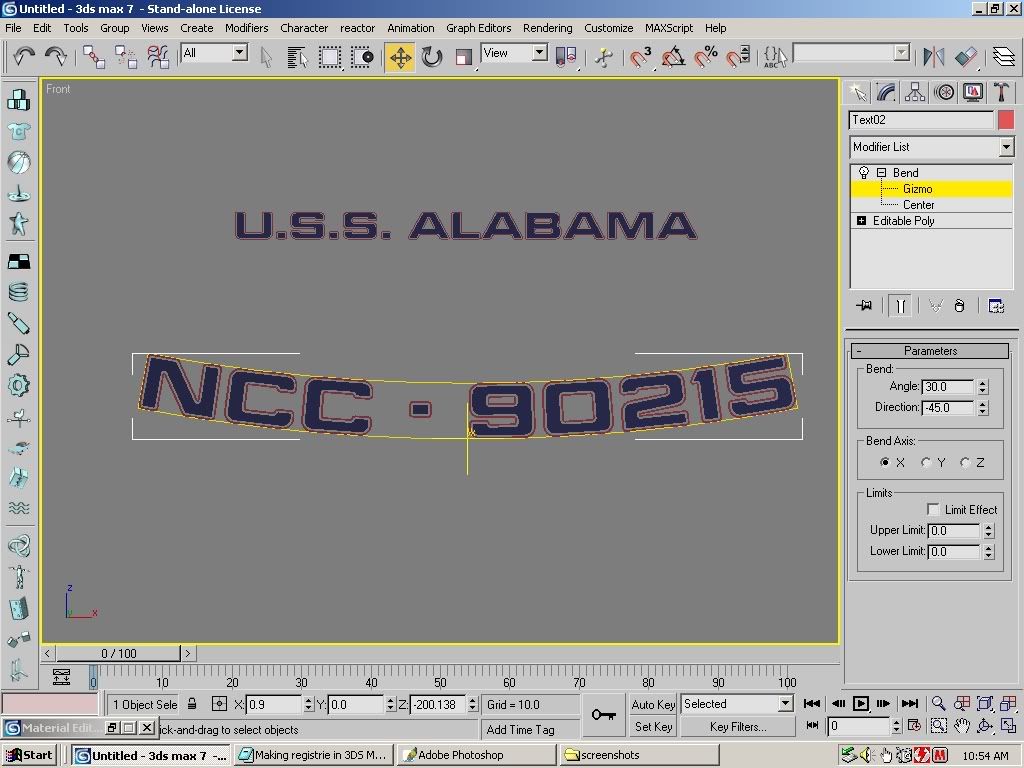Open Configure Modifier Sets icon
1024x768 pixels.
996,306
